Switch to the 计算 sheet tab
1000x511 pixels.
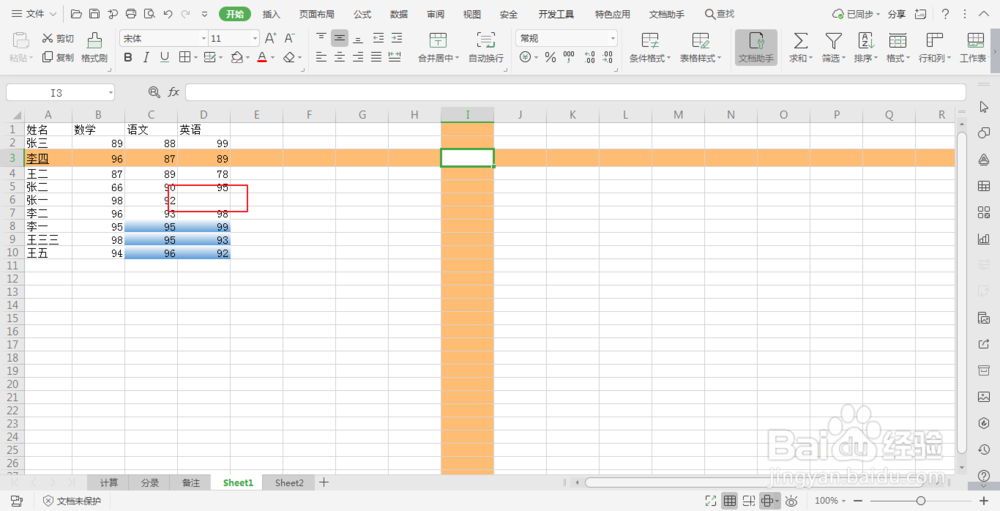109,483
